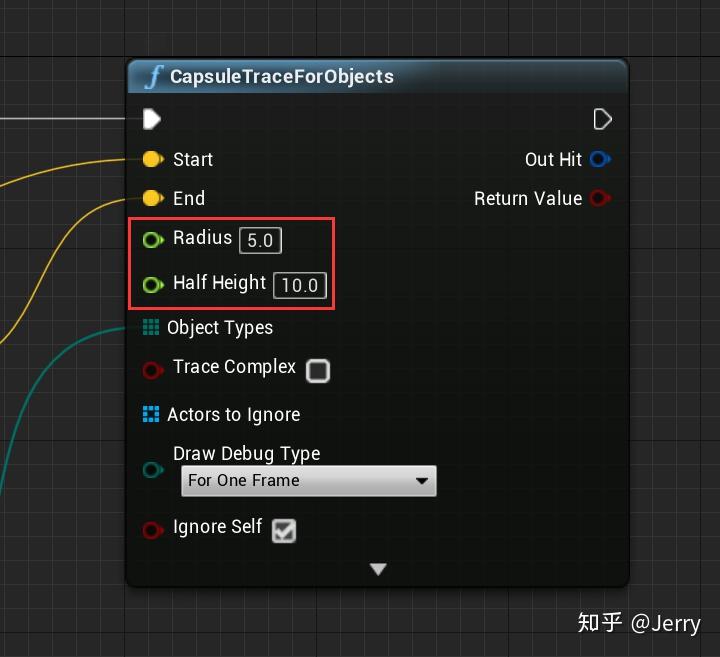Click the Actors to Ignore label
Viewport: 720px width, 657px height.
[234, 415]
